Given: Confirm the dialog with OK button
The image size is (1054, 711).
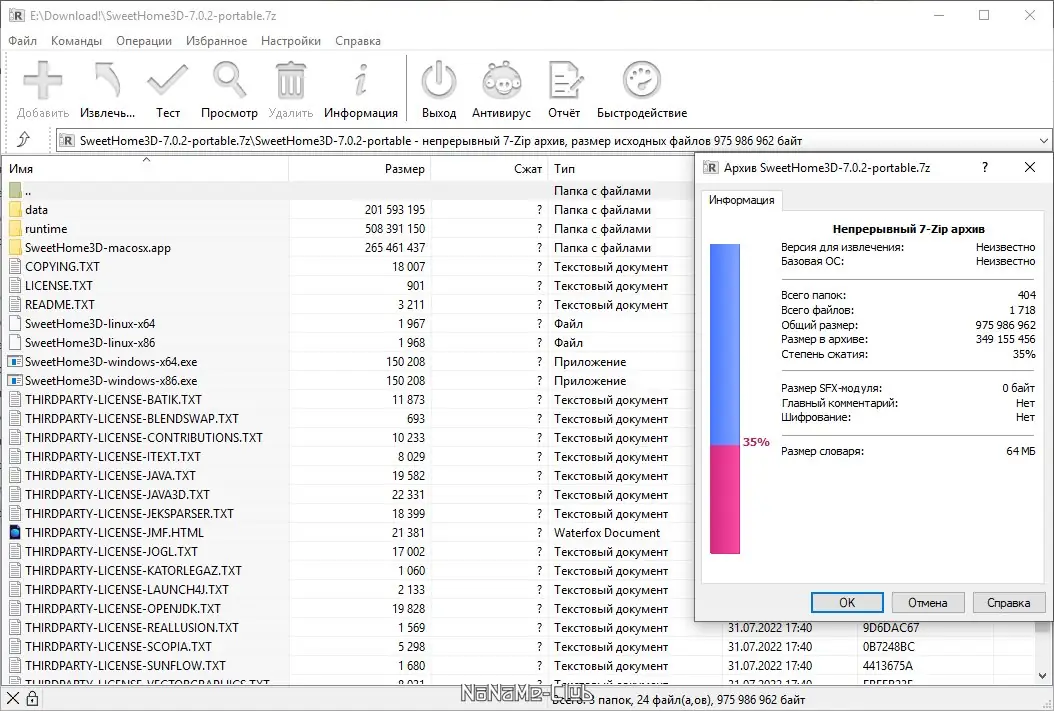Looking at the screenshot, I should 847,603.
